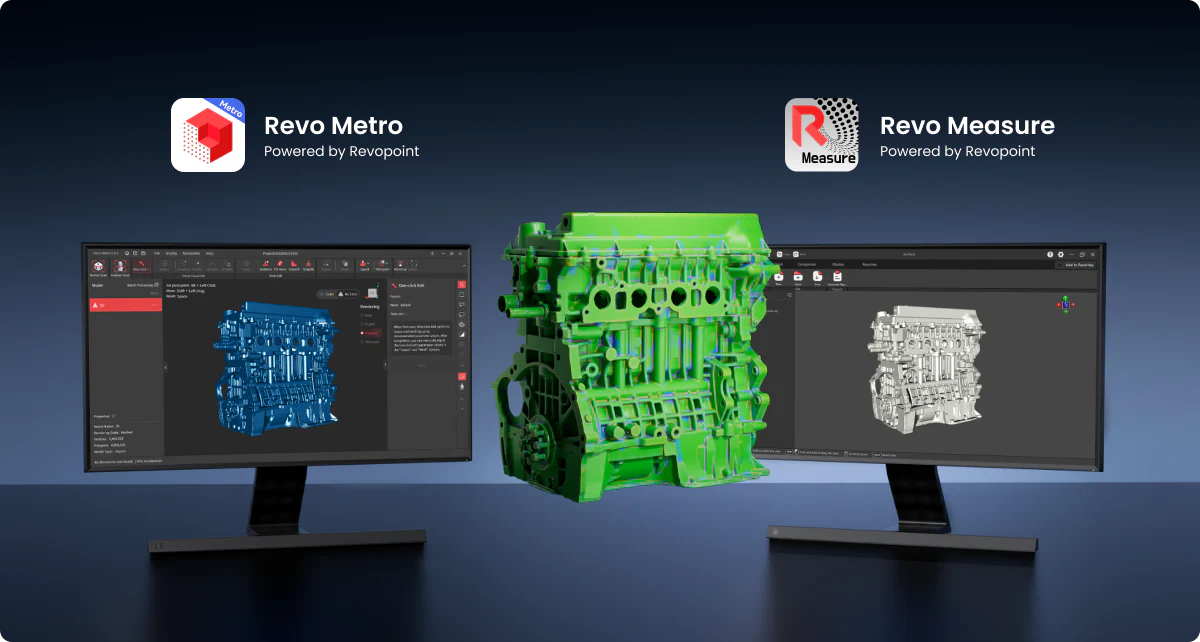
Task: Switch to Favorites tab in Revo Measure
Action: point(869,264)
